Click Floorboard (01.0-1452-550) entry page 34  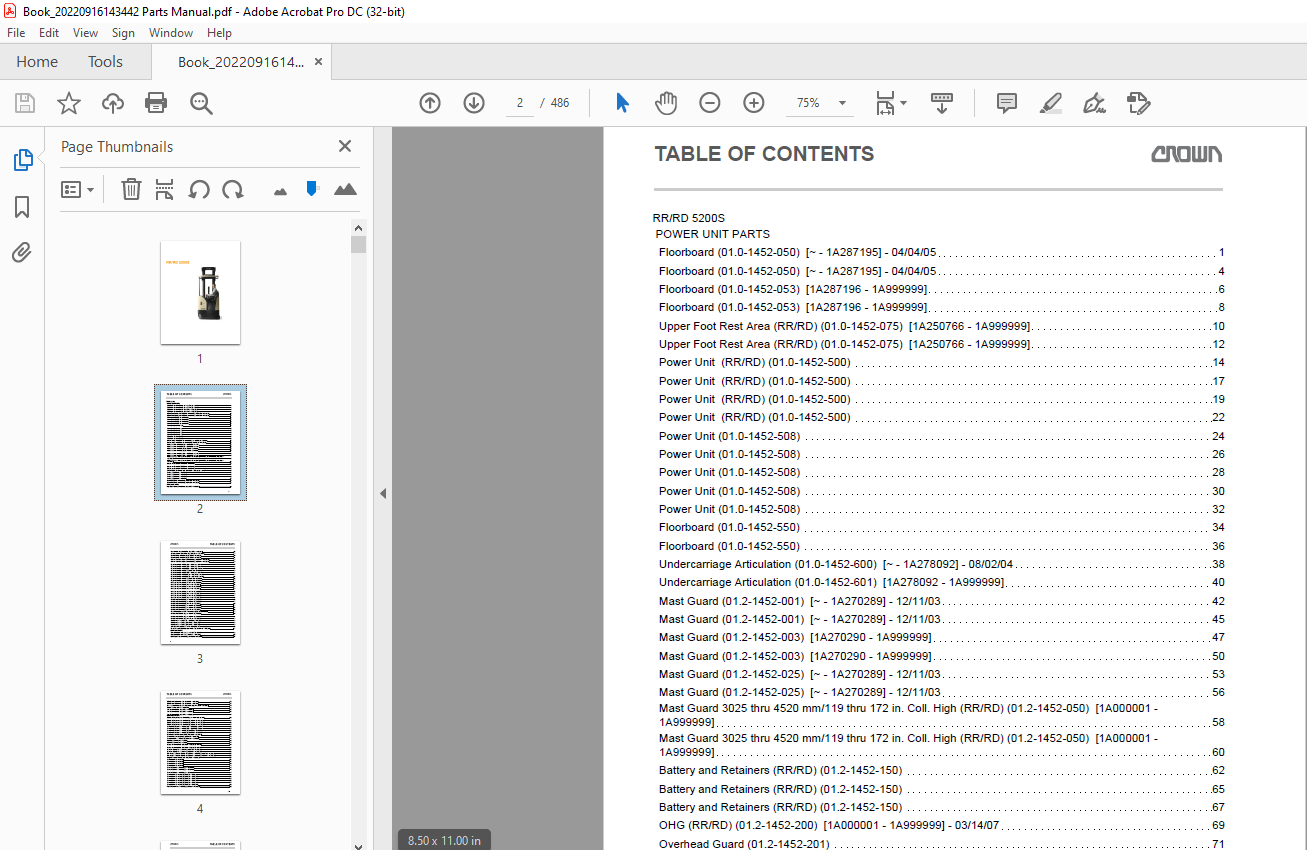[941, 527]
